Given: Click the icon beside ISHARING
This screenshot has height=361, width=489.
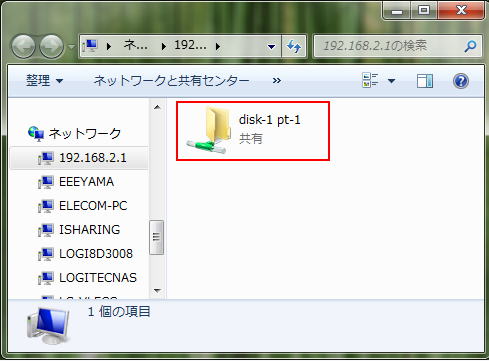Looking at the screenshot, I should [46, 230].
